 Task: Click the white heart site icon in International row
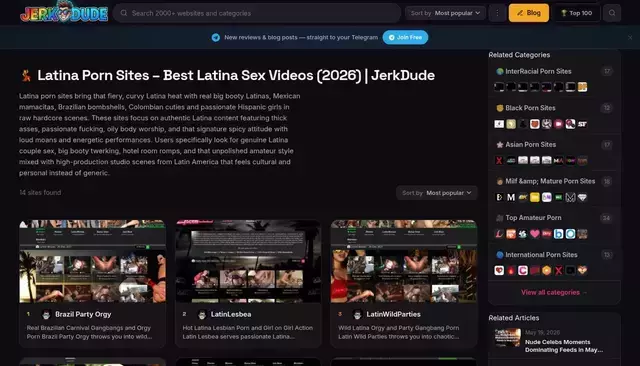499,271
